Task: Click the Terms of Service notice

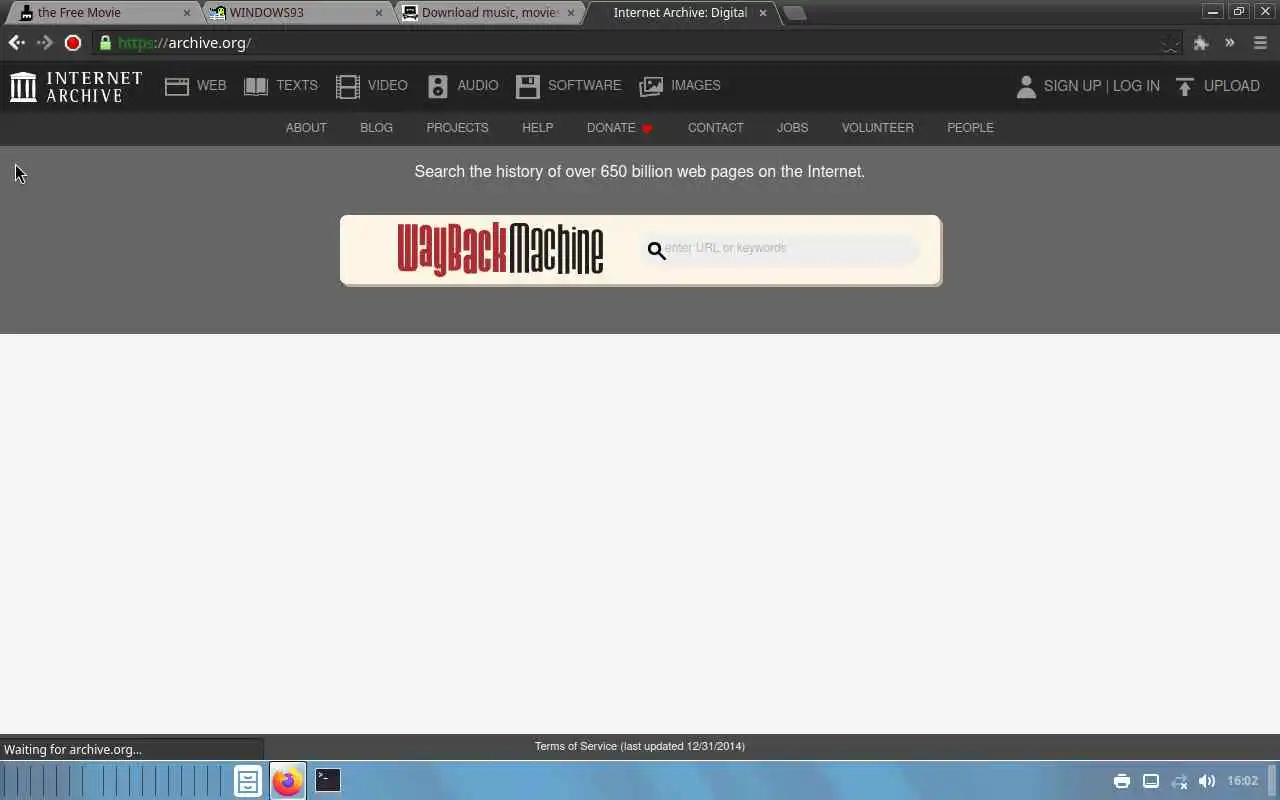Action: [x=640, y=746]
